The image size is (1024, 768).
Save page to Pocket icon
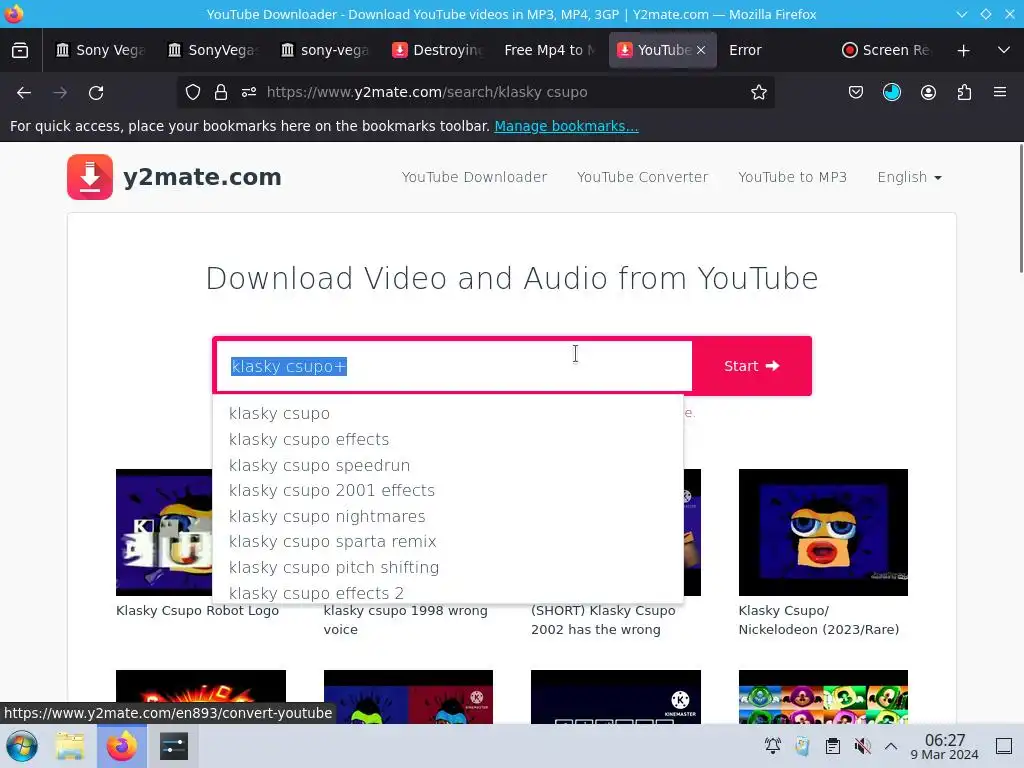(856, 93)
